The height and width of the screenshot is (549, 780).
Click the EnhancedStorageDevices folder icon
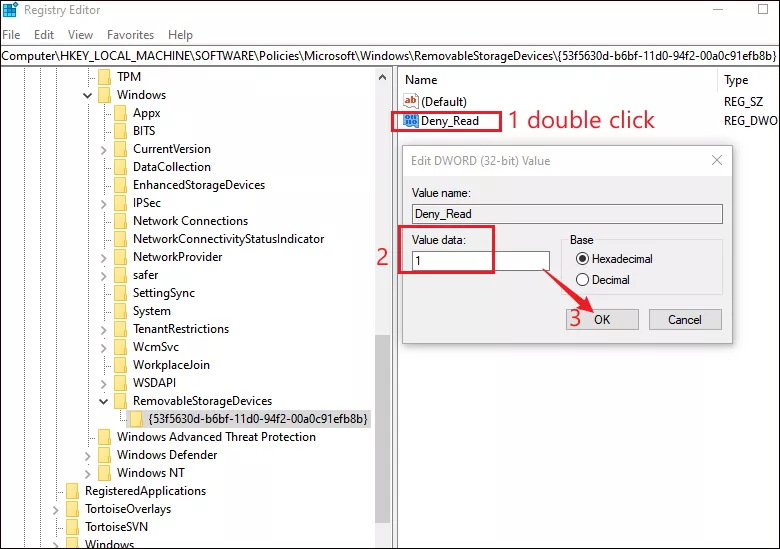pyautogui.click(x=120, y=185)
